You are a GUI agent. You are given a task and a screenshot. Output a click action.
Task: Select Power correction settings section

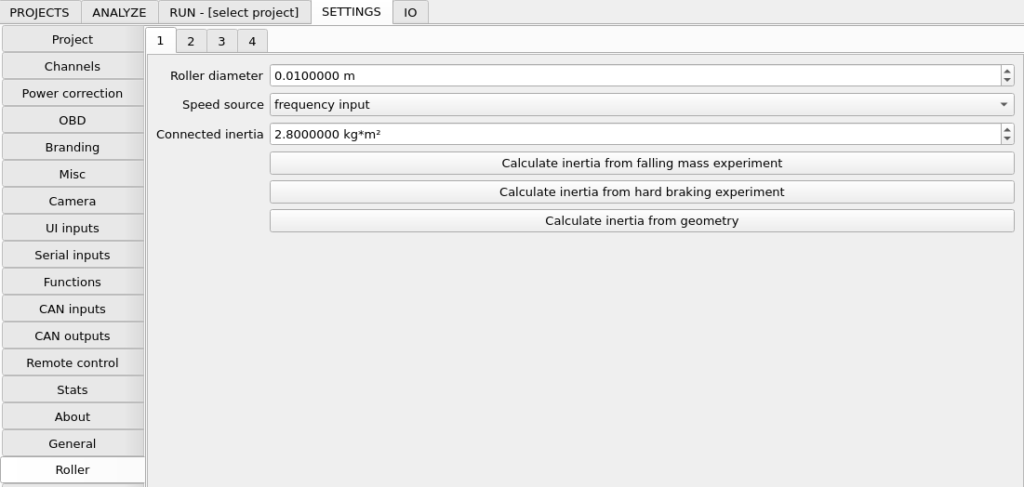click(72, 93)
